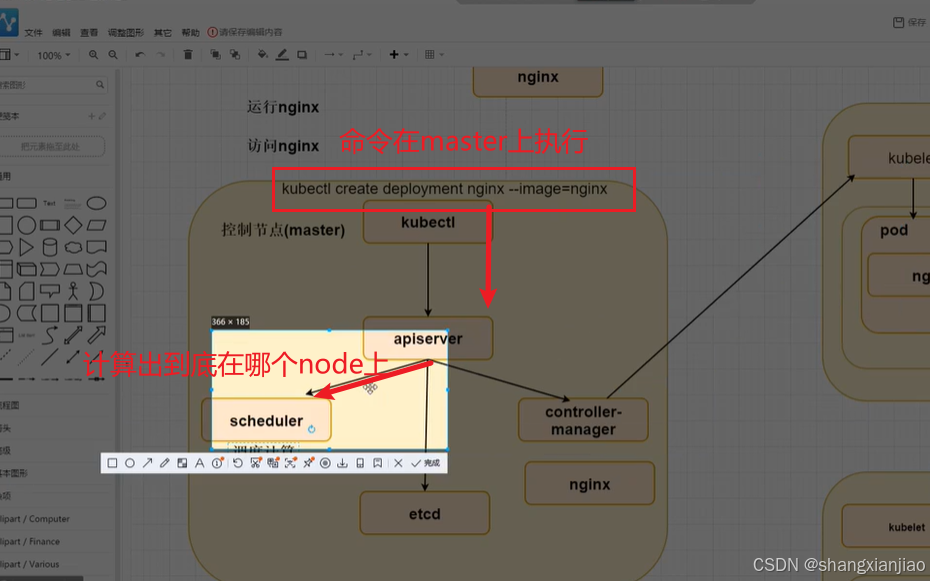Select the kubectl box on the diagram
This screenshot has height=581, width=930.
pos(428,222)
